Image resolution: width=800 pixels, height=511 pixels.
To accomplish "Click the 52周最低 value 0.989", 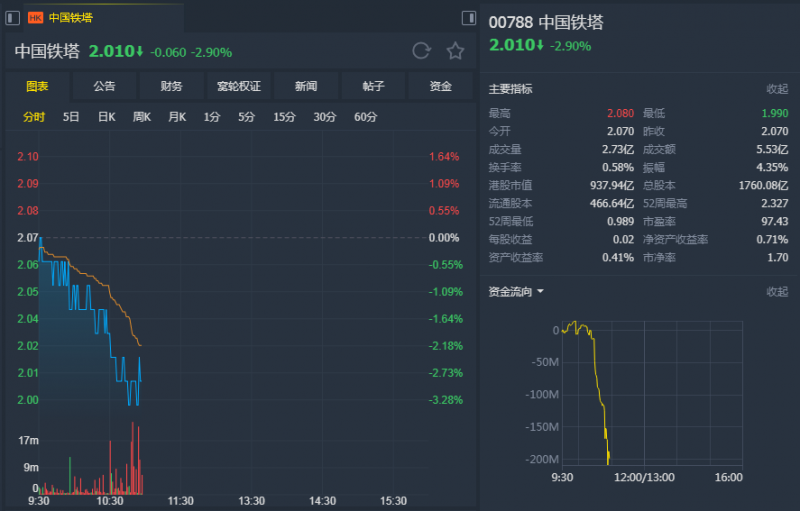I will pyautogui.click(x=620, y=221).
